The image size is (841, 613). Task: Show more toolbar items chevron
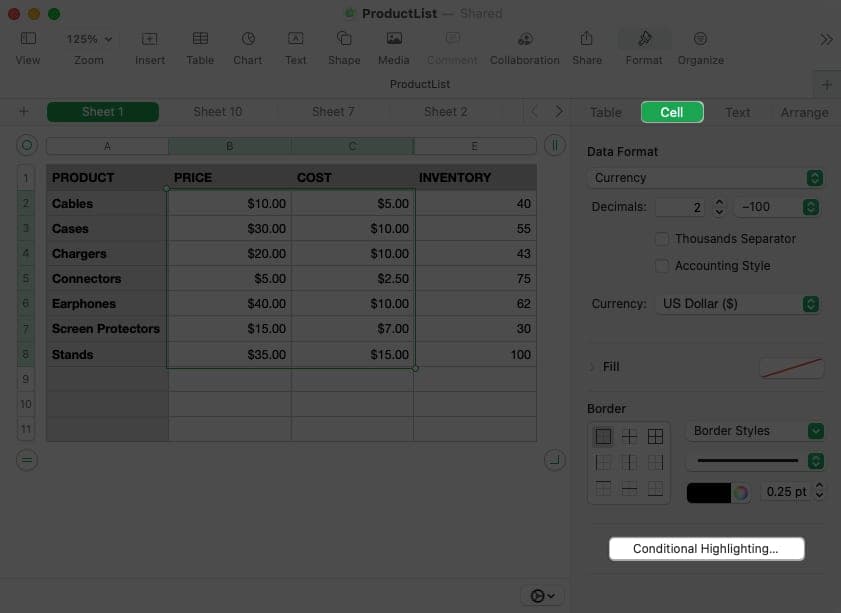826,39
